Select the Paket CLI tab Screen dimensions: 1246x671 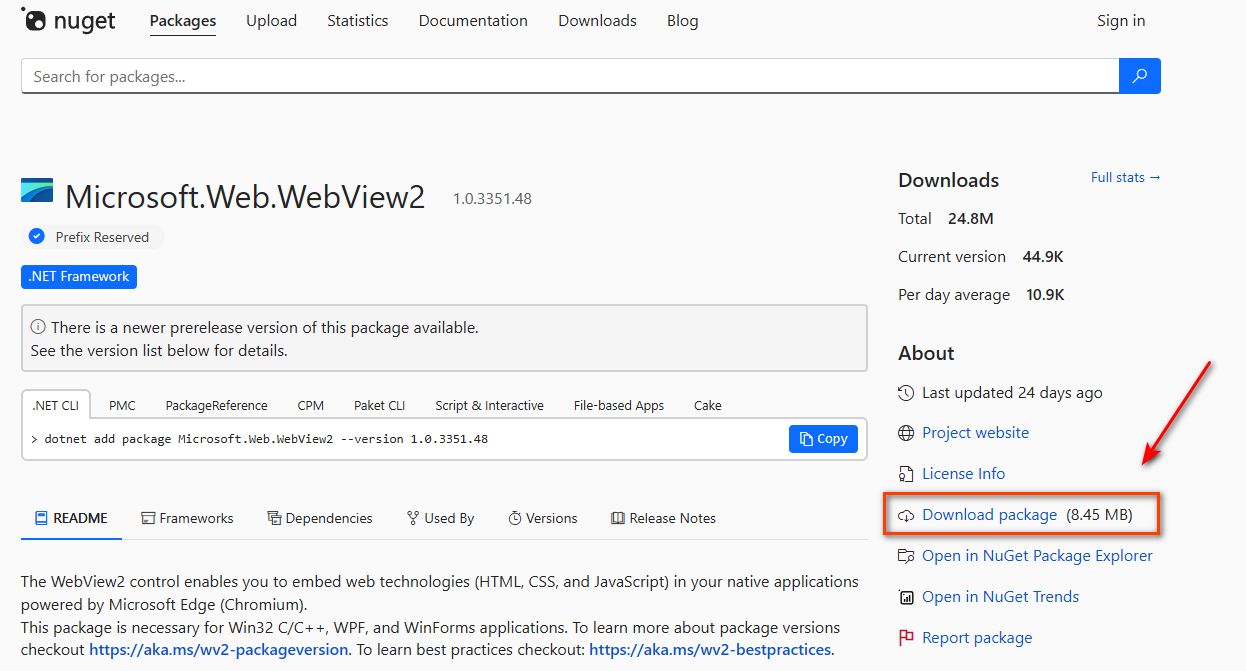pos(380,405)
